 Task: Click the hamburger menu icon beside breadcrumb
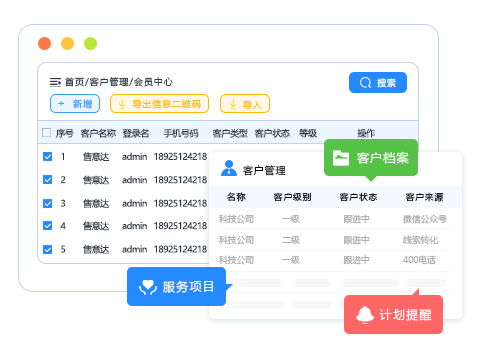55,82
